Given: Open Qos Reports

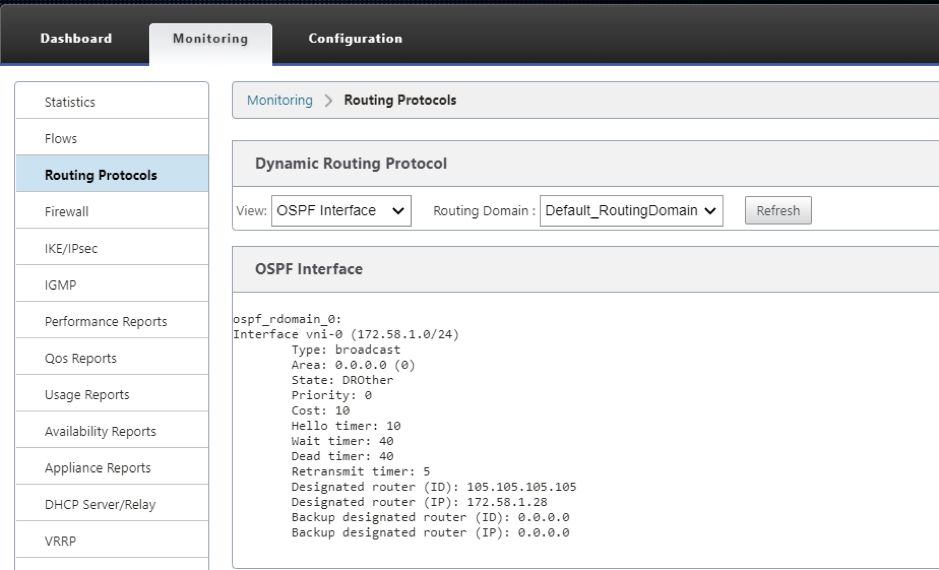Looking at the screenshot, I should 112,357.
